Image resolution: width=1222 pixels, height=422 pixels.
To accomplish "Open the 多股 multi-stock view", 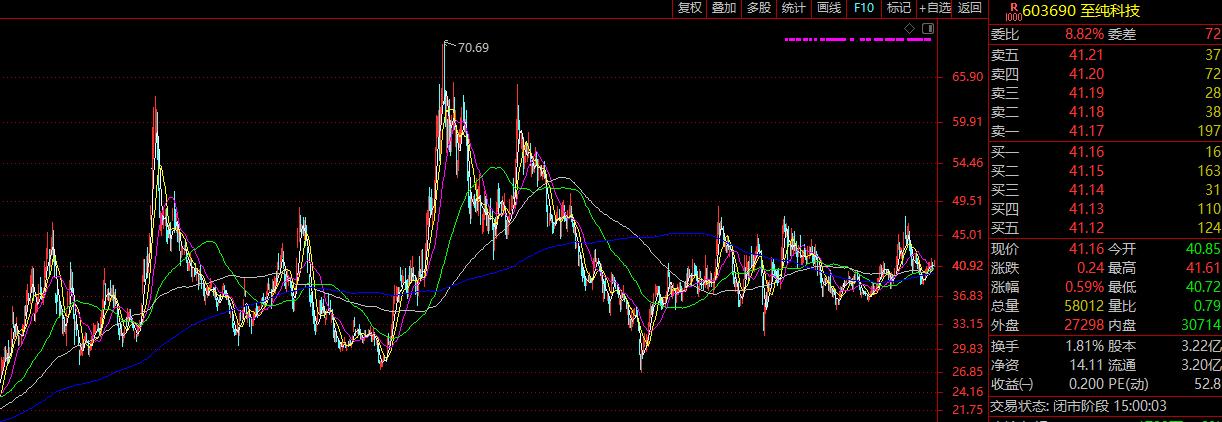I will [758, 8].
